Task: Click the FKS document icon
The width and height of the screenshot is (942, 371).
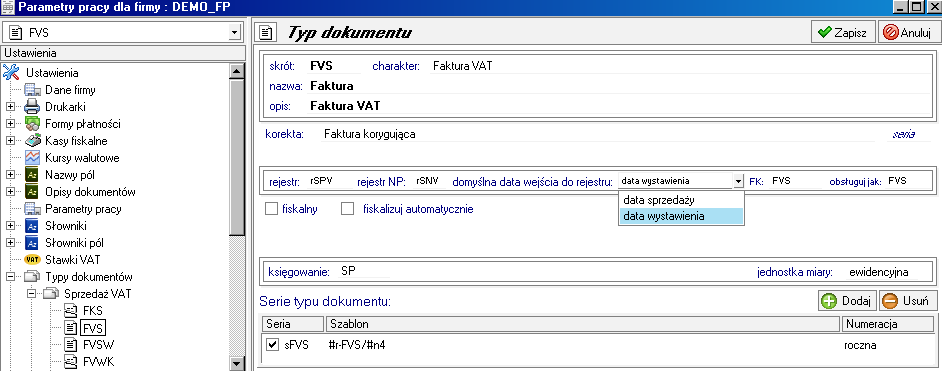Action: tap(71, 311)
